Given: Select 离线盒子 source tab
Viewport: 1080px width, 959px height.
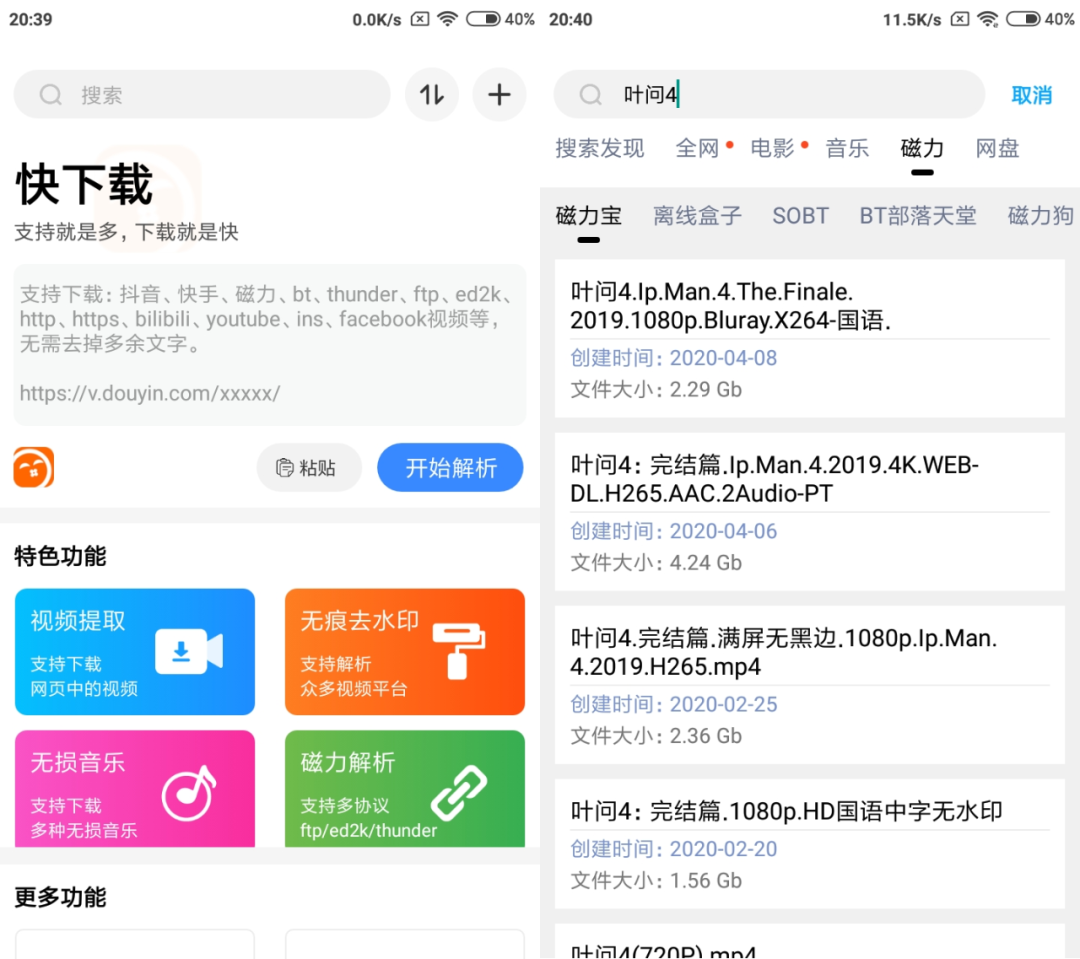Looking at the screenshot, I should click(x=698, y=216).
